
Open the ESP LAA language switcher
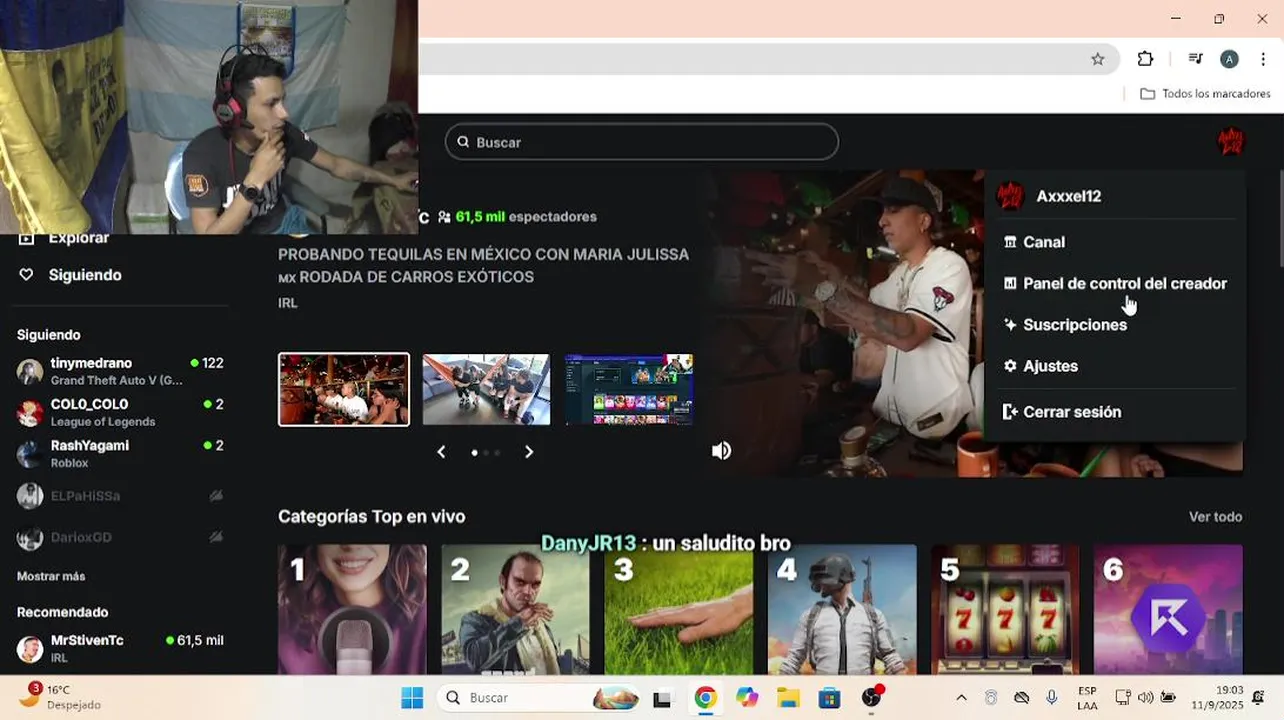(x=1087, y=698)
